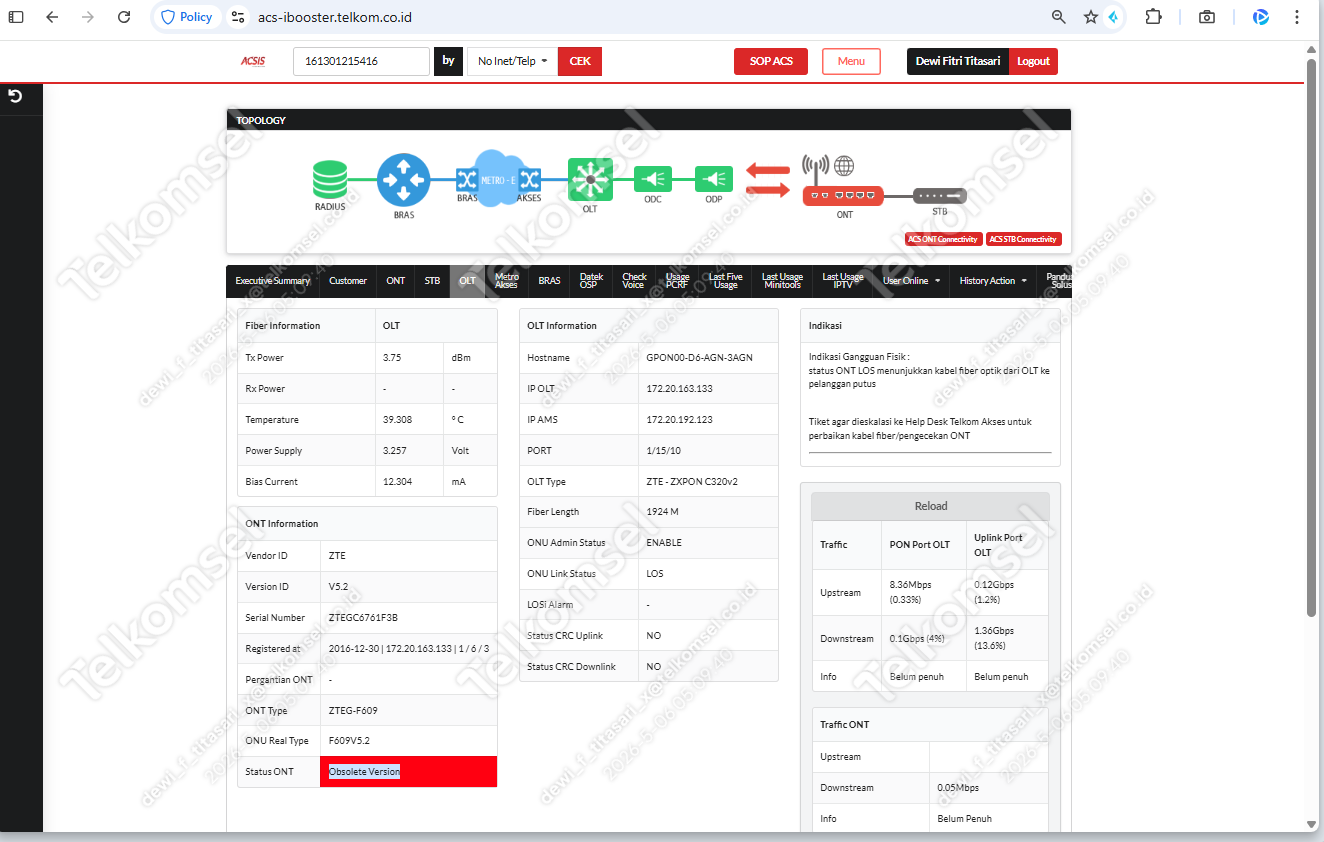Click the PORT value 1/15/10
This screenshot has width=1324, height=842.
click(663, 451)
